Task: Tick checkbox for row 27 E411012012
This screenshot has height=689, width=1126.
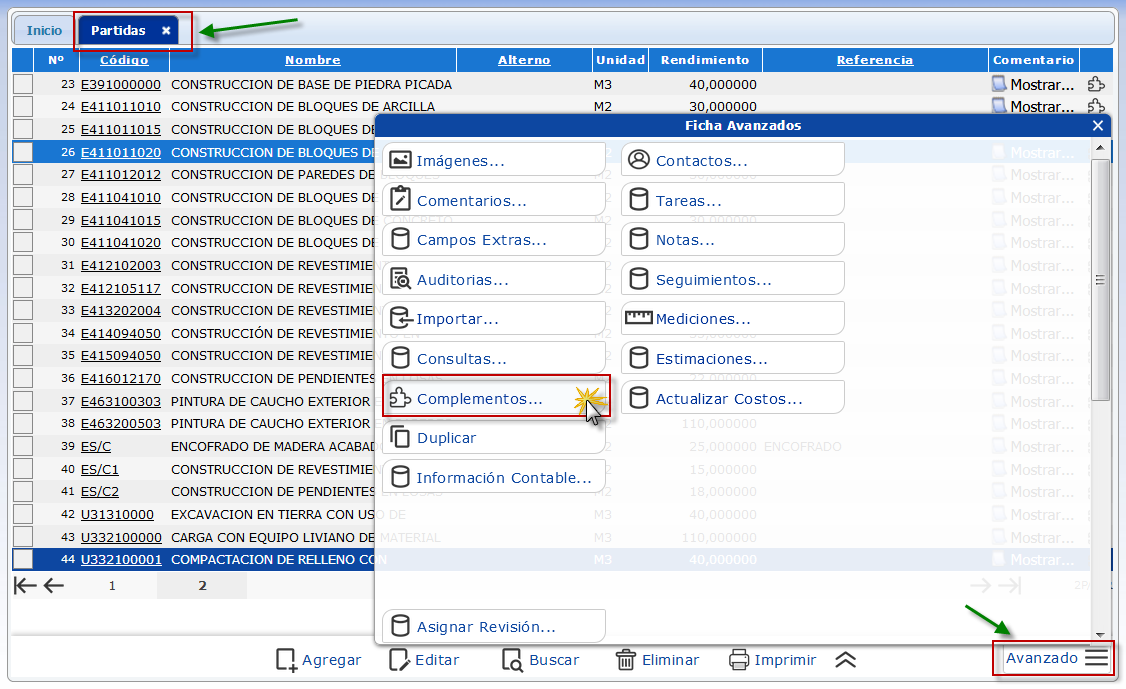Action: coord(23,175)
